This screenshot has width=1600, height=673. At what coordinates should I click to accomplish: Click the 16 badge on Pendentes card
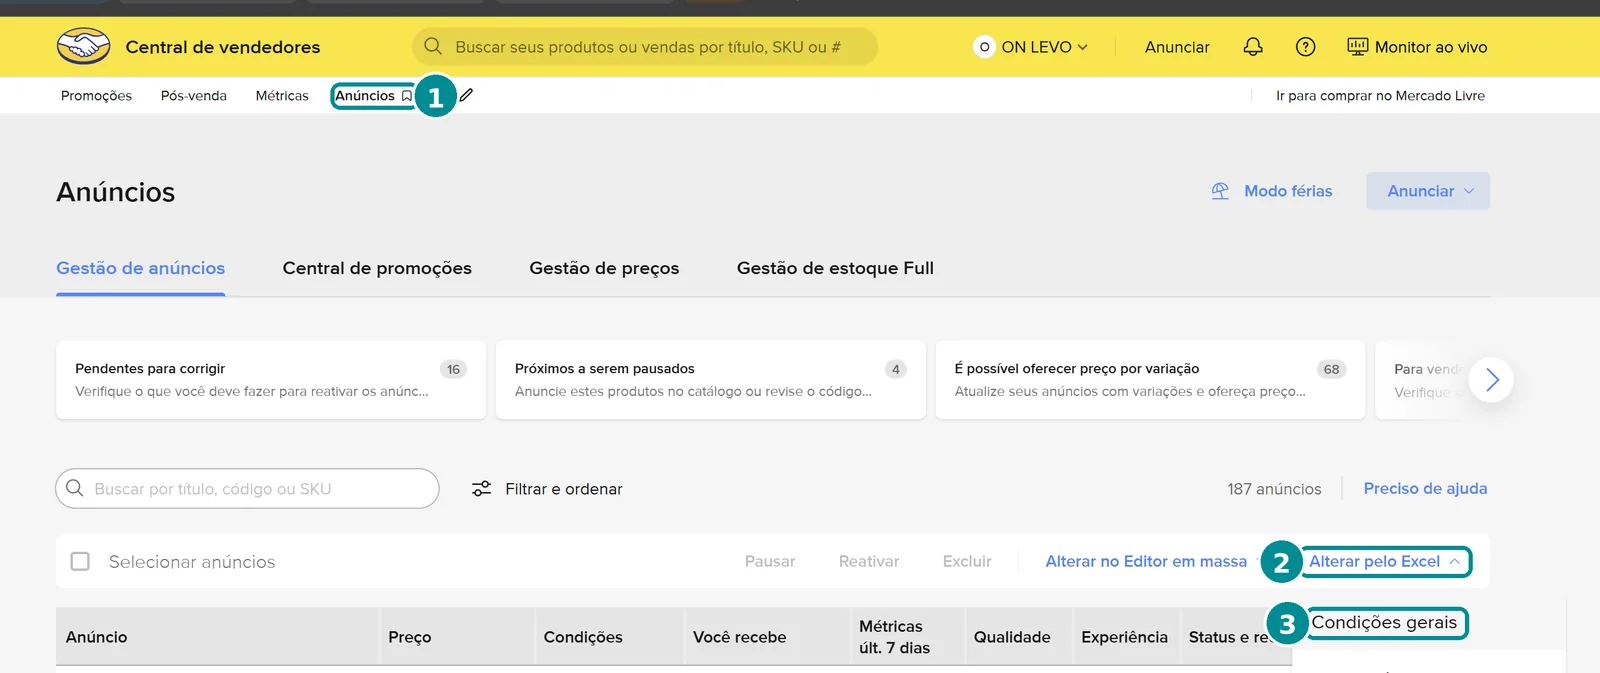click(x=453, y=369)
